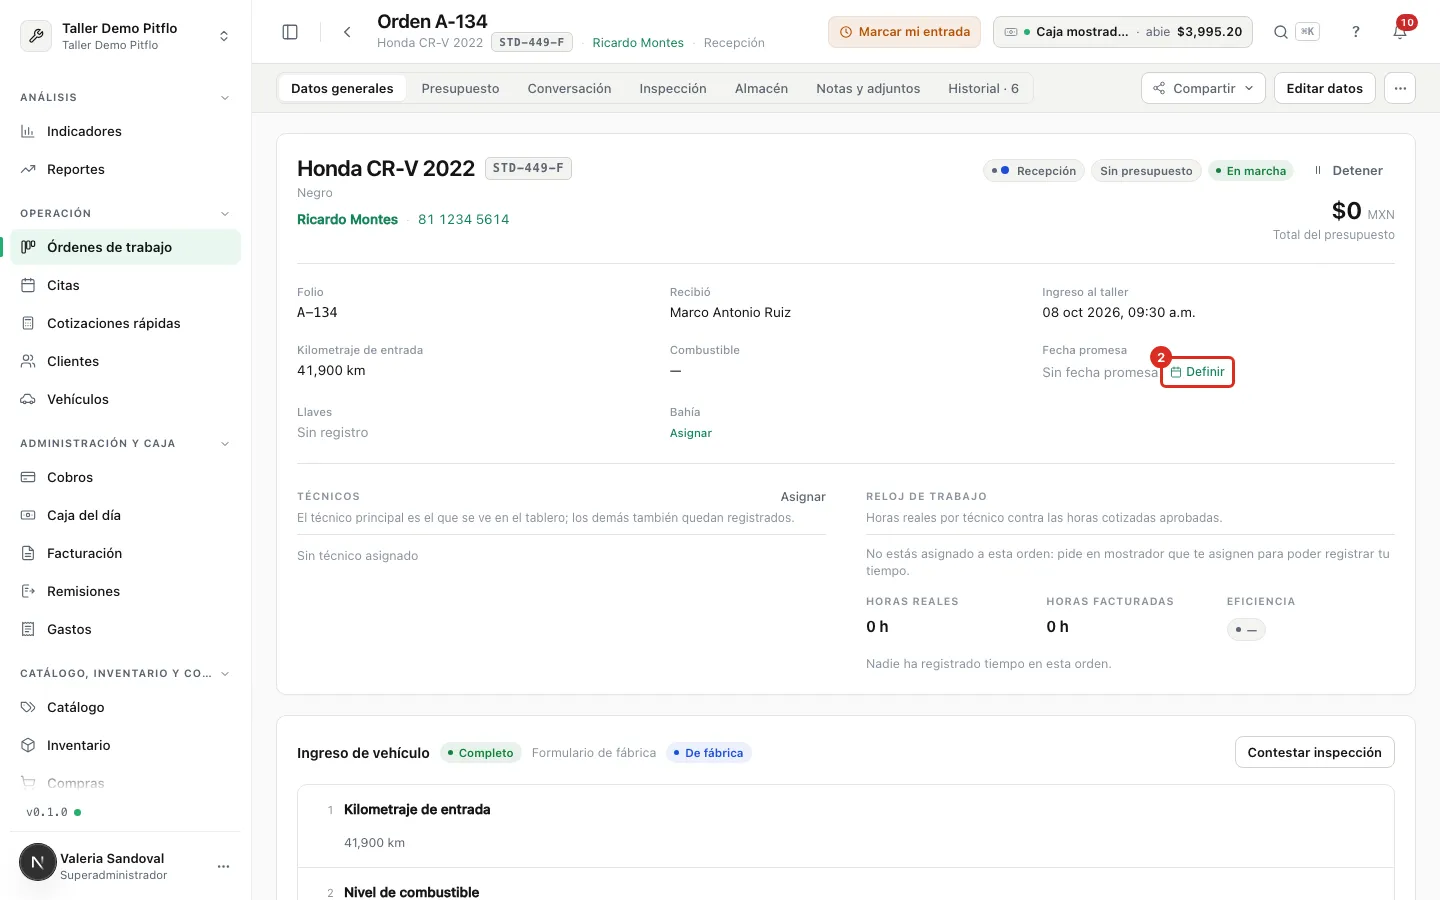
Task: Click Definir to set the promise date
Action: 1197,372
